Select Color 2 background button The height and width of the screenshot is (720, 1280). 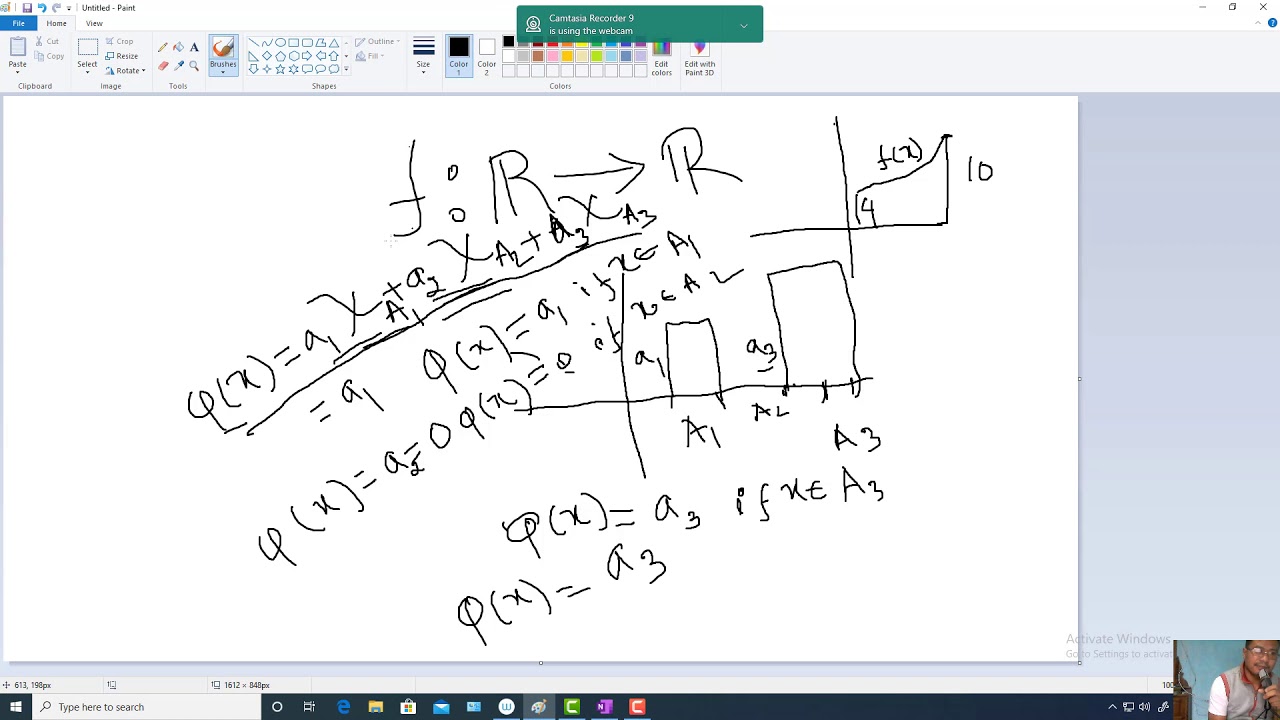(x=486, y=56)
